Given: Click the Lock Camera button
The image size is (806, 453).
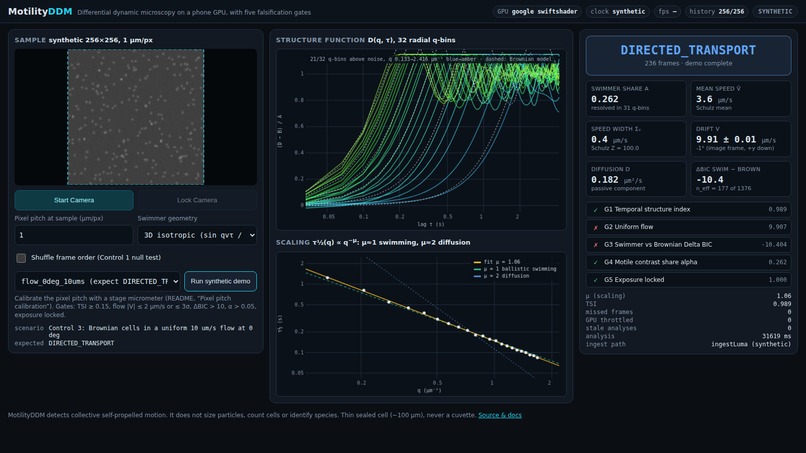Looking at the screenshot, I should [197, 200].
